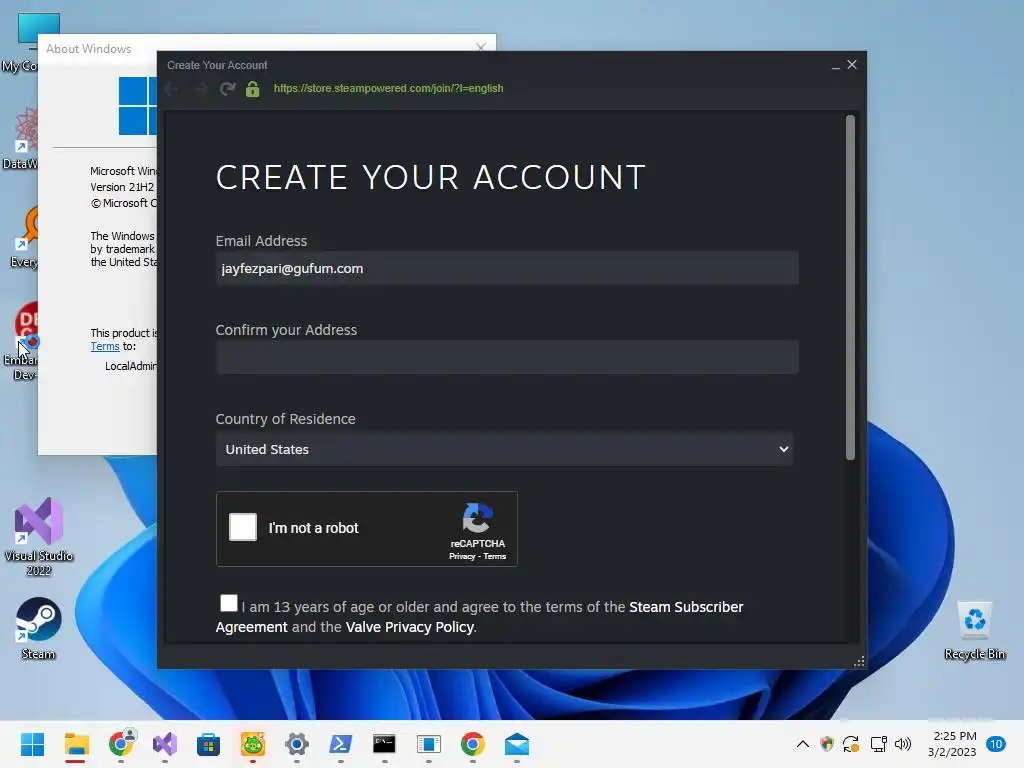This screenshot has width=1024, height=768.
Task: Open PowerShell from the taskbar
Action: 340,744
